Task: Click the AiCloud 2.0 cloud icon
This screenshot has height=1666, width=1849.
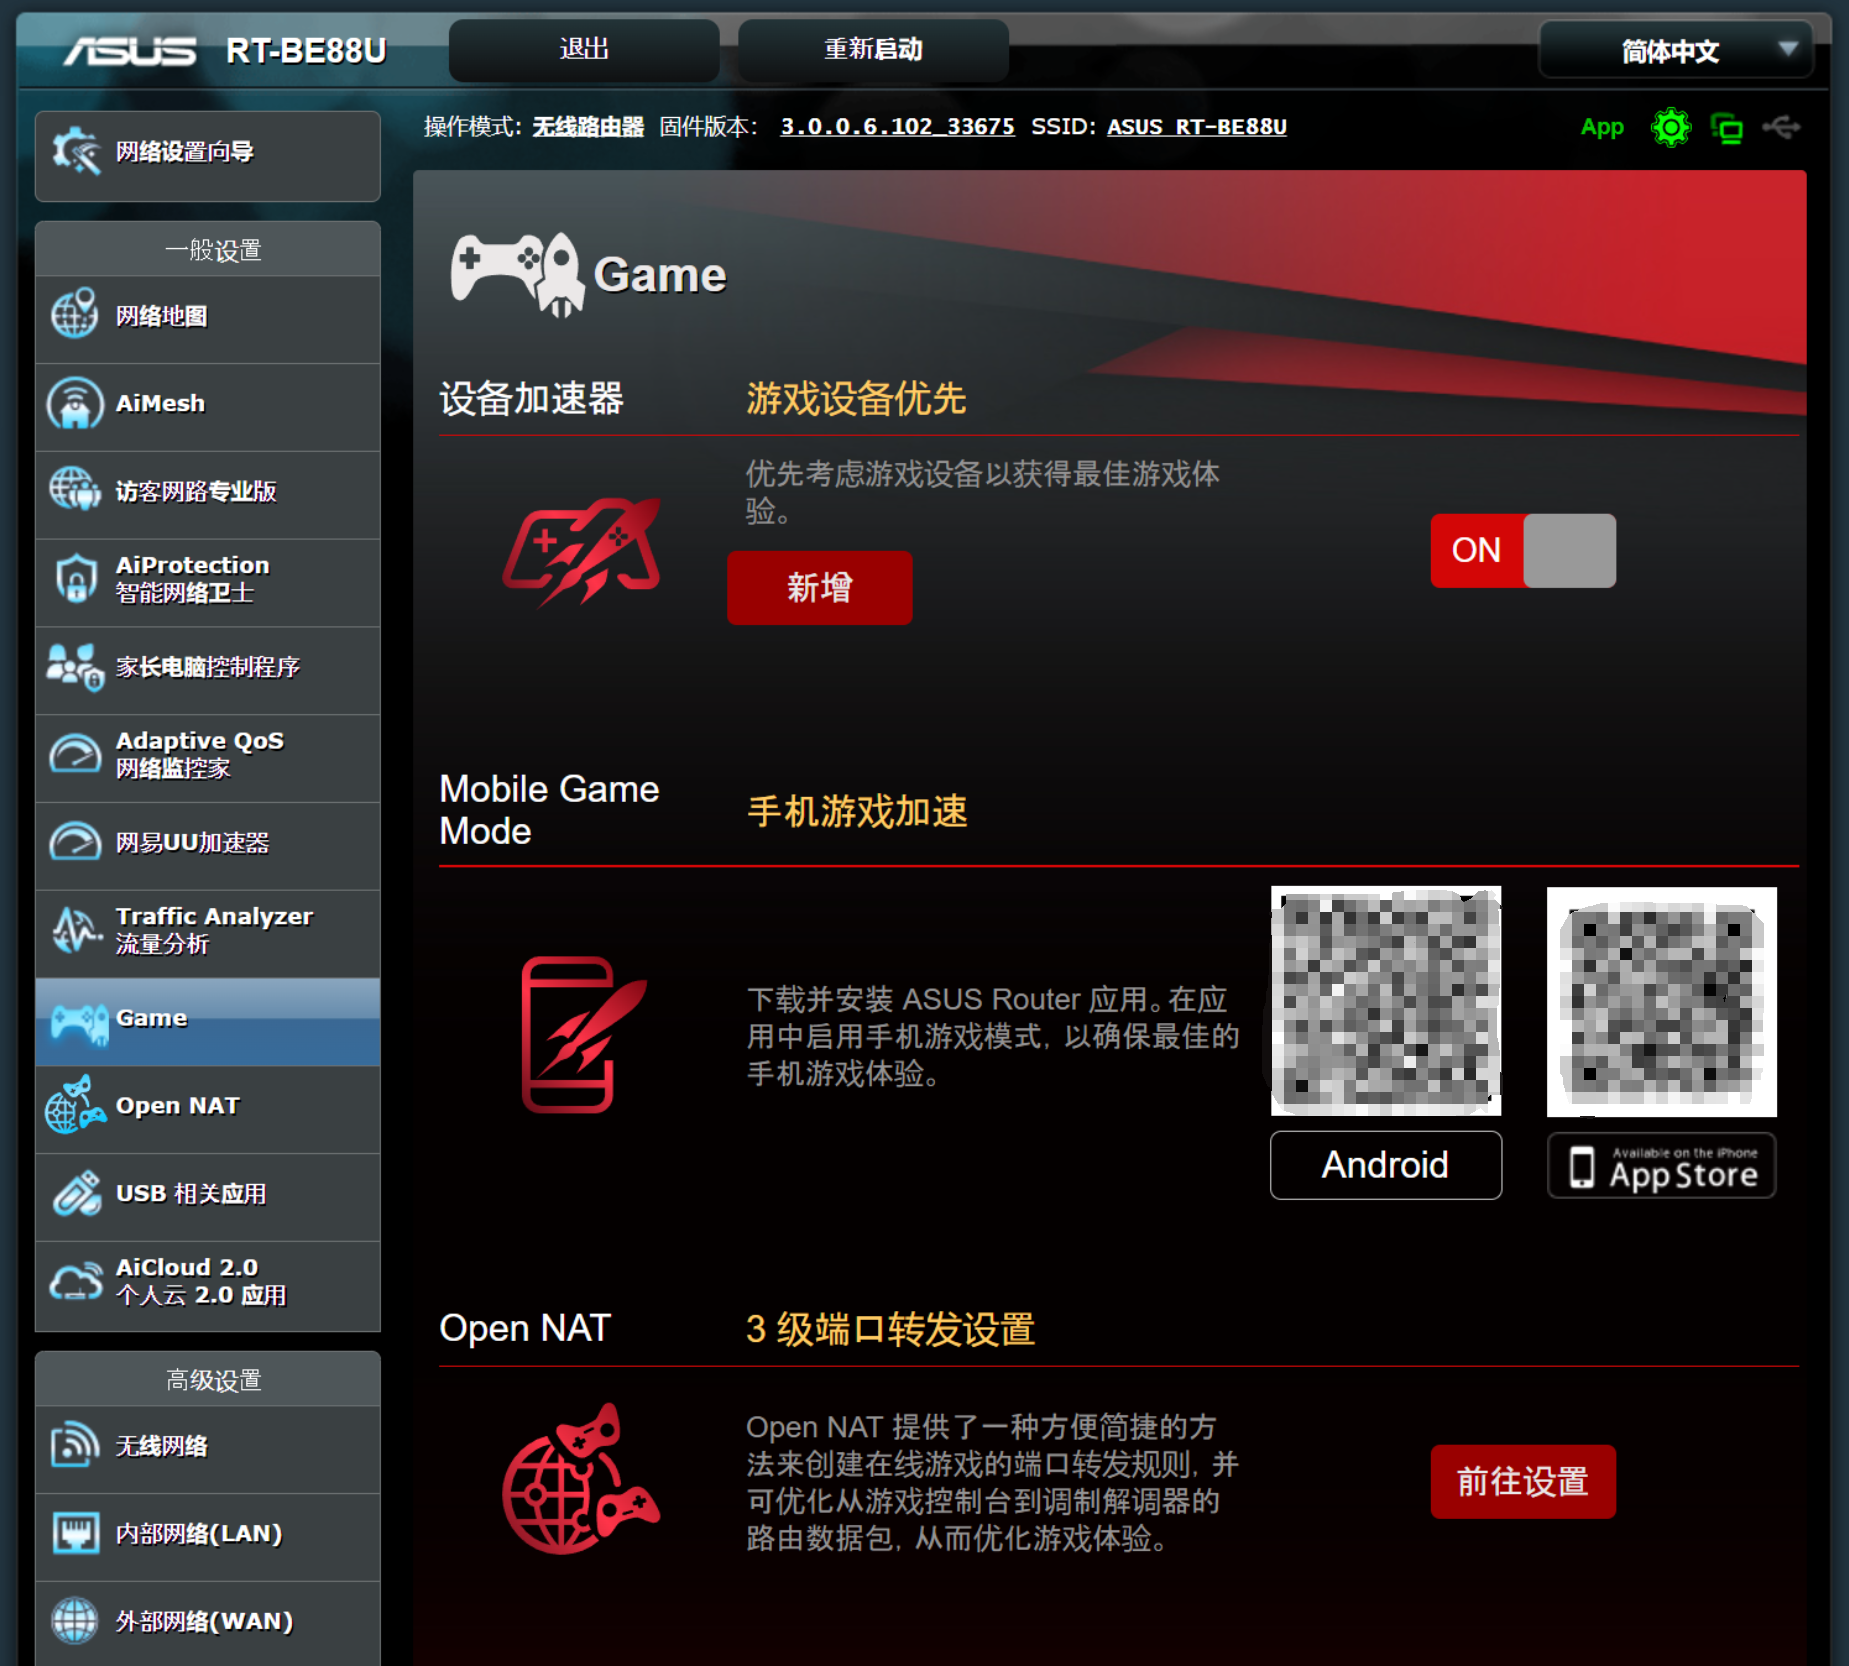Action: tap(76, 1281)
